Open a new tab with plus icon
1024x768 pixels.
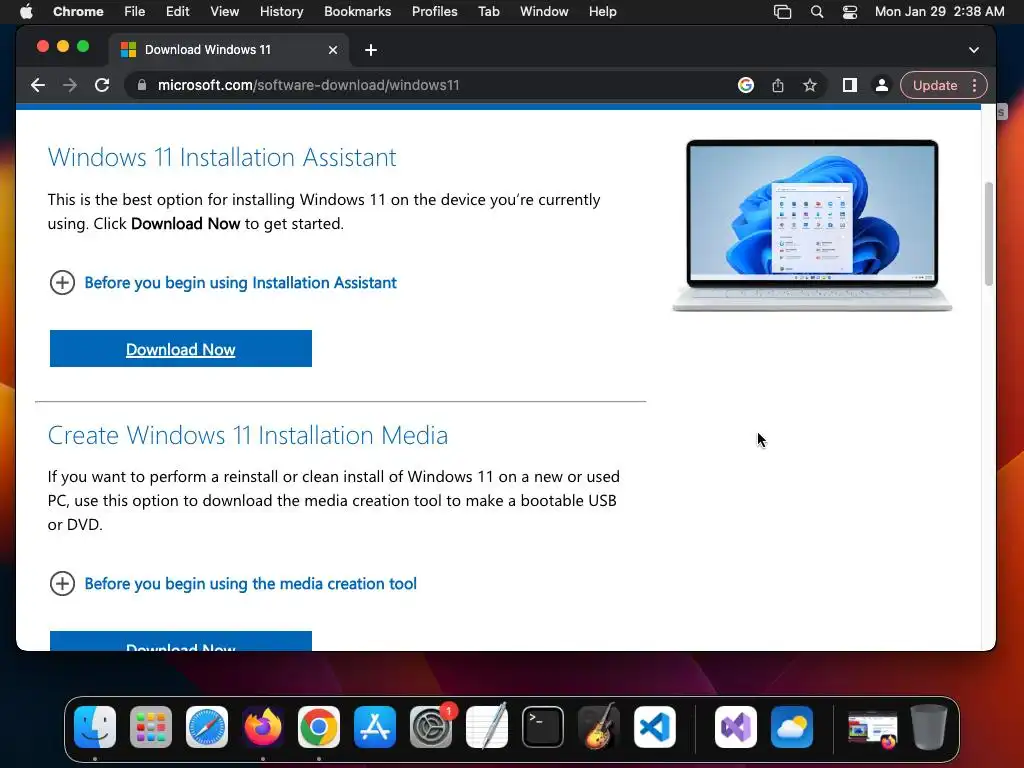[371, 50]
